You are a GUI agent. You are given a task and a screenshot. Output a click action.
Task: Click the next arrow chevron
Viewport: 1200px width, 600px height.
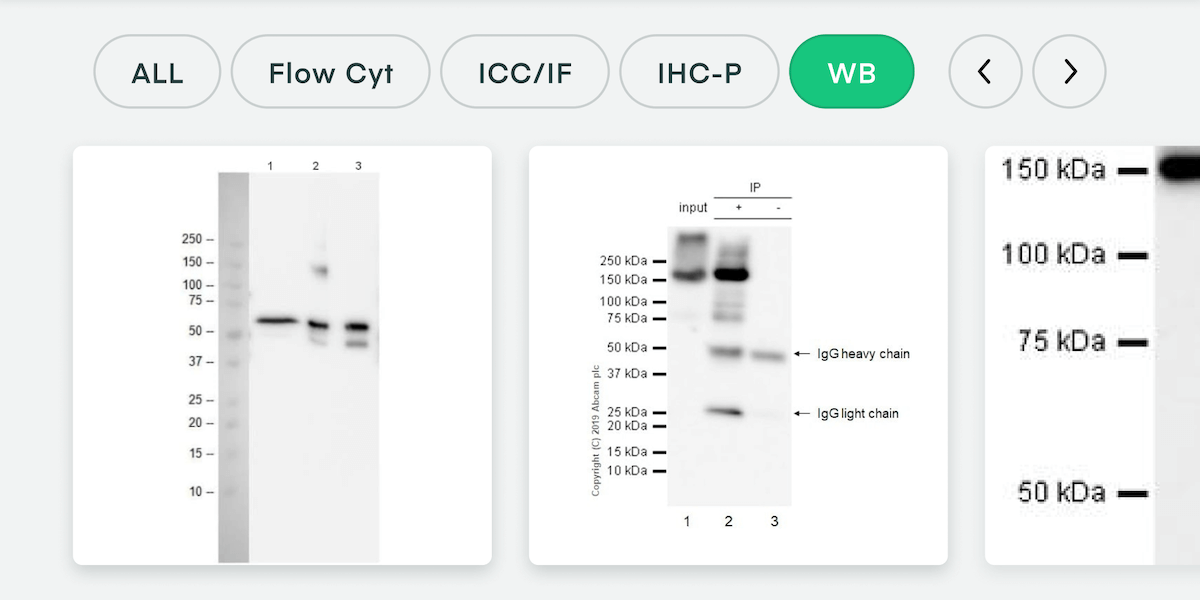coord(1069,72)
